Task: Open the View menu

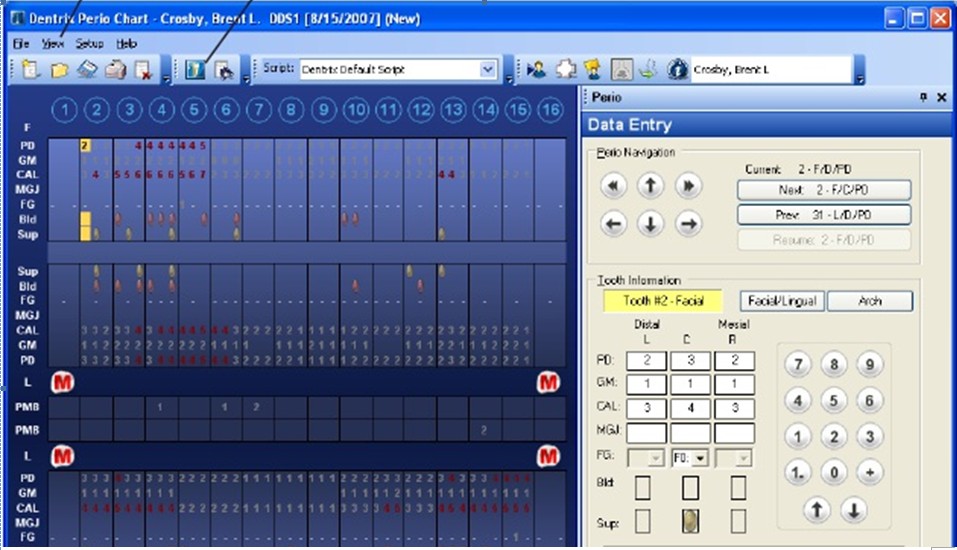Action: pos(53,44)
